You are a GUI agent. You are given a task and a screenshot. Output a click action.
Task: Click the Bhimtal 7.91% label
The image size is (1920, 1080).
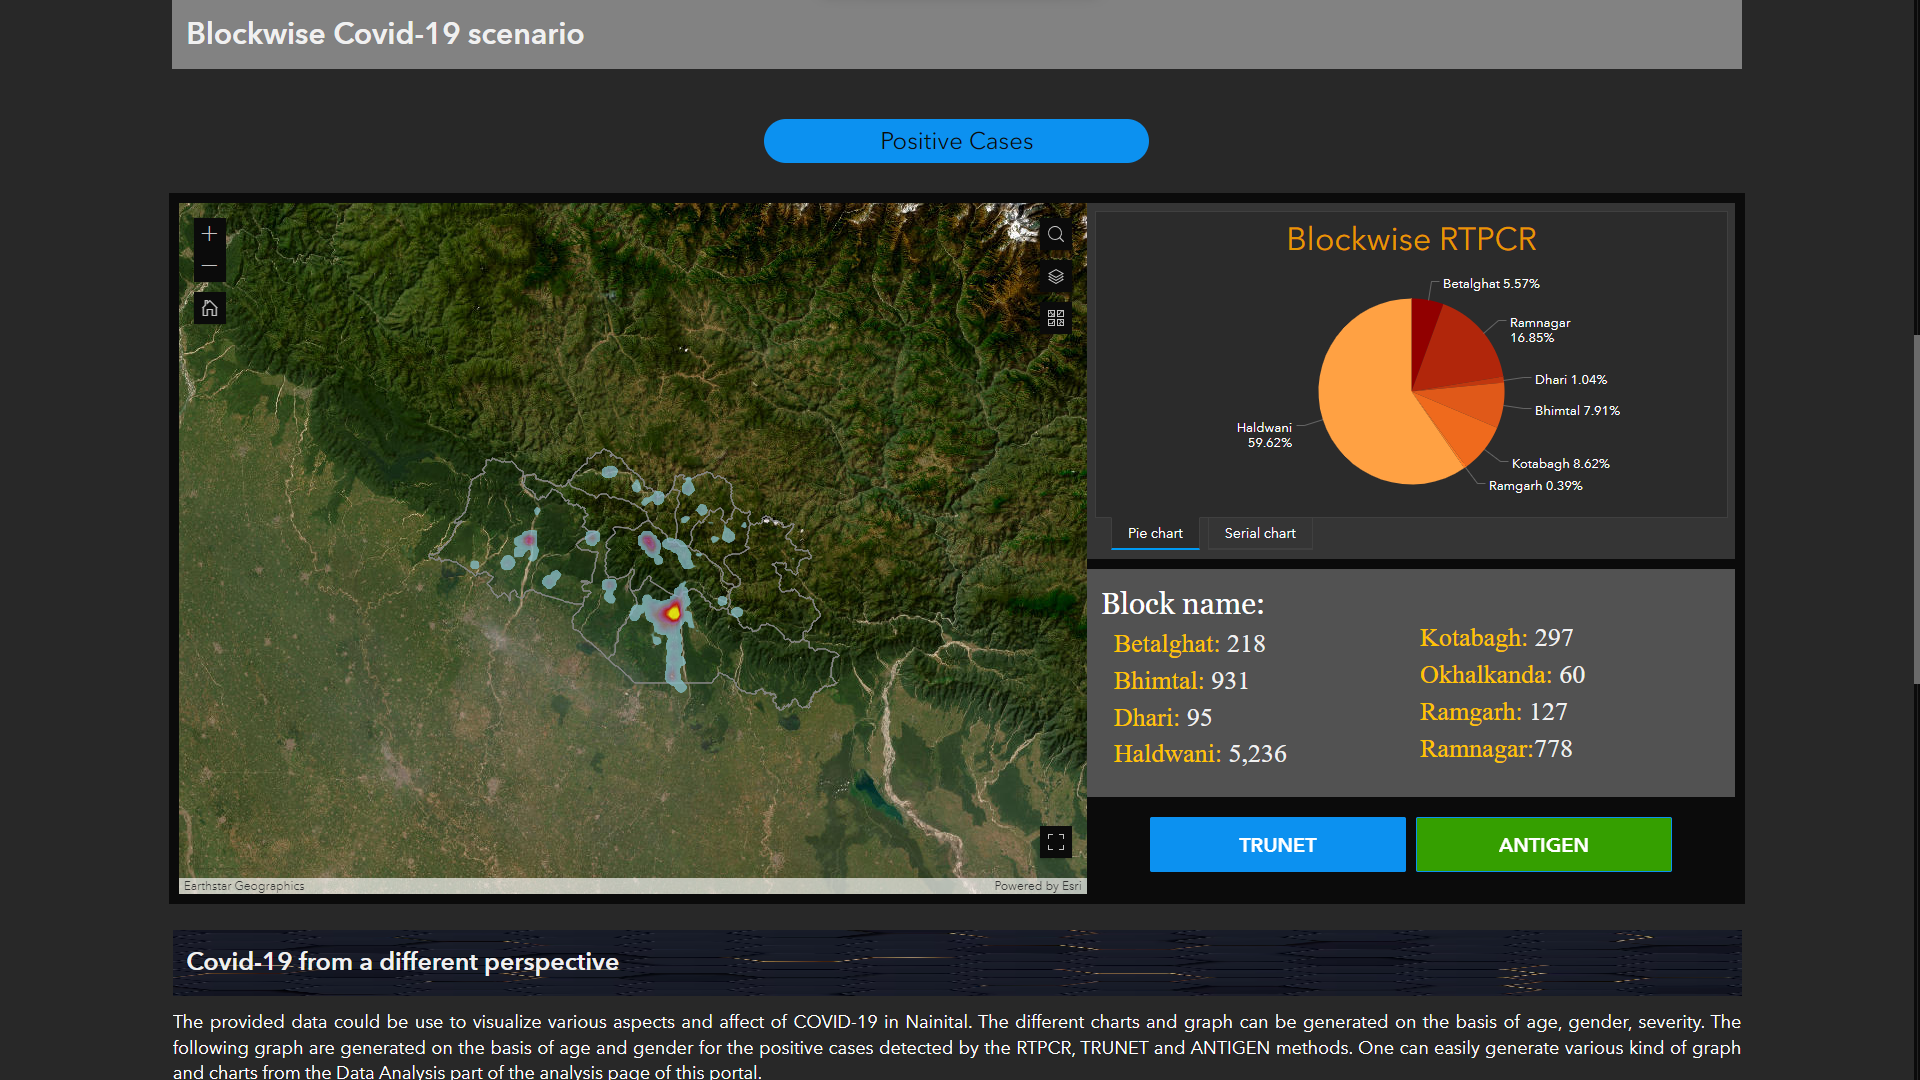(x=1577, y=411)
